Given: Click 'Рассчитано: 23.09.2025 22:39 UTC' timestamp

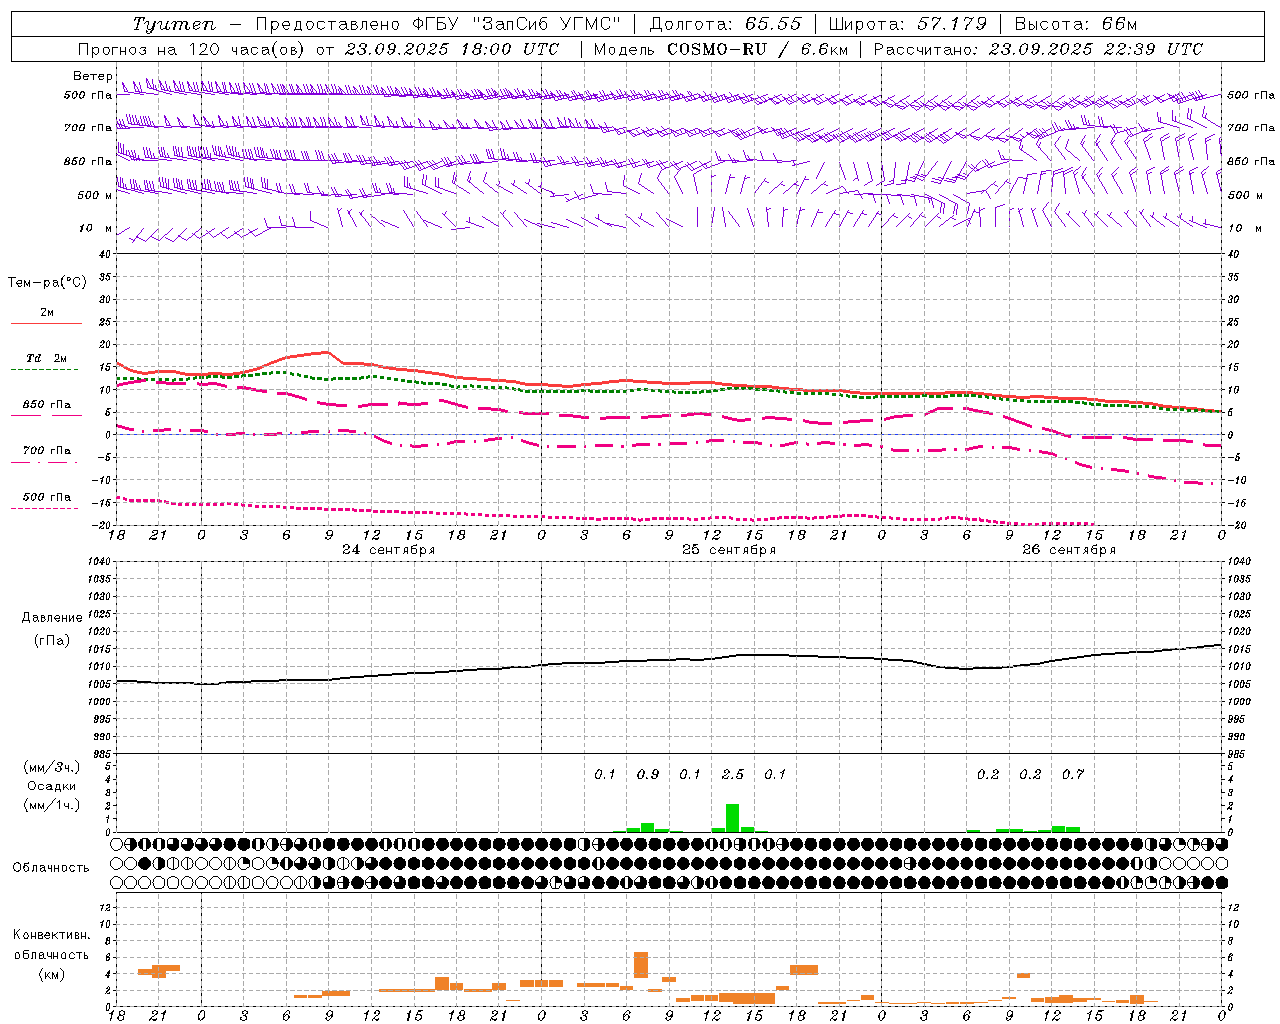Looking at the screenshot, I should pyautogui.click(x=1038, y=49).
